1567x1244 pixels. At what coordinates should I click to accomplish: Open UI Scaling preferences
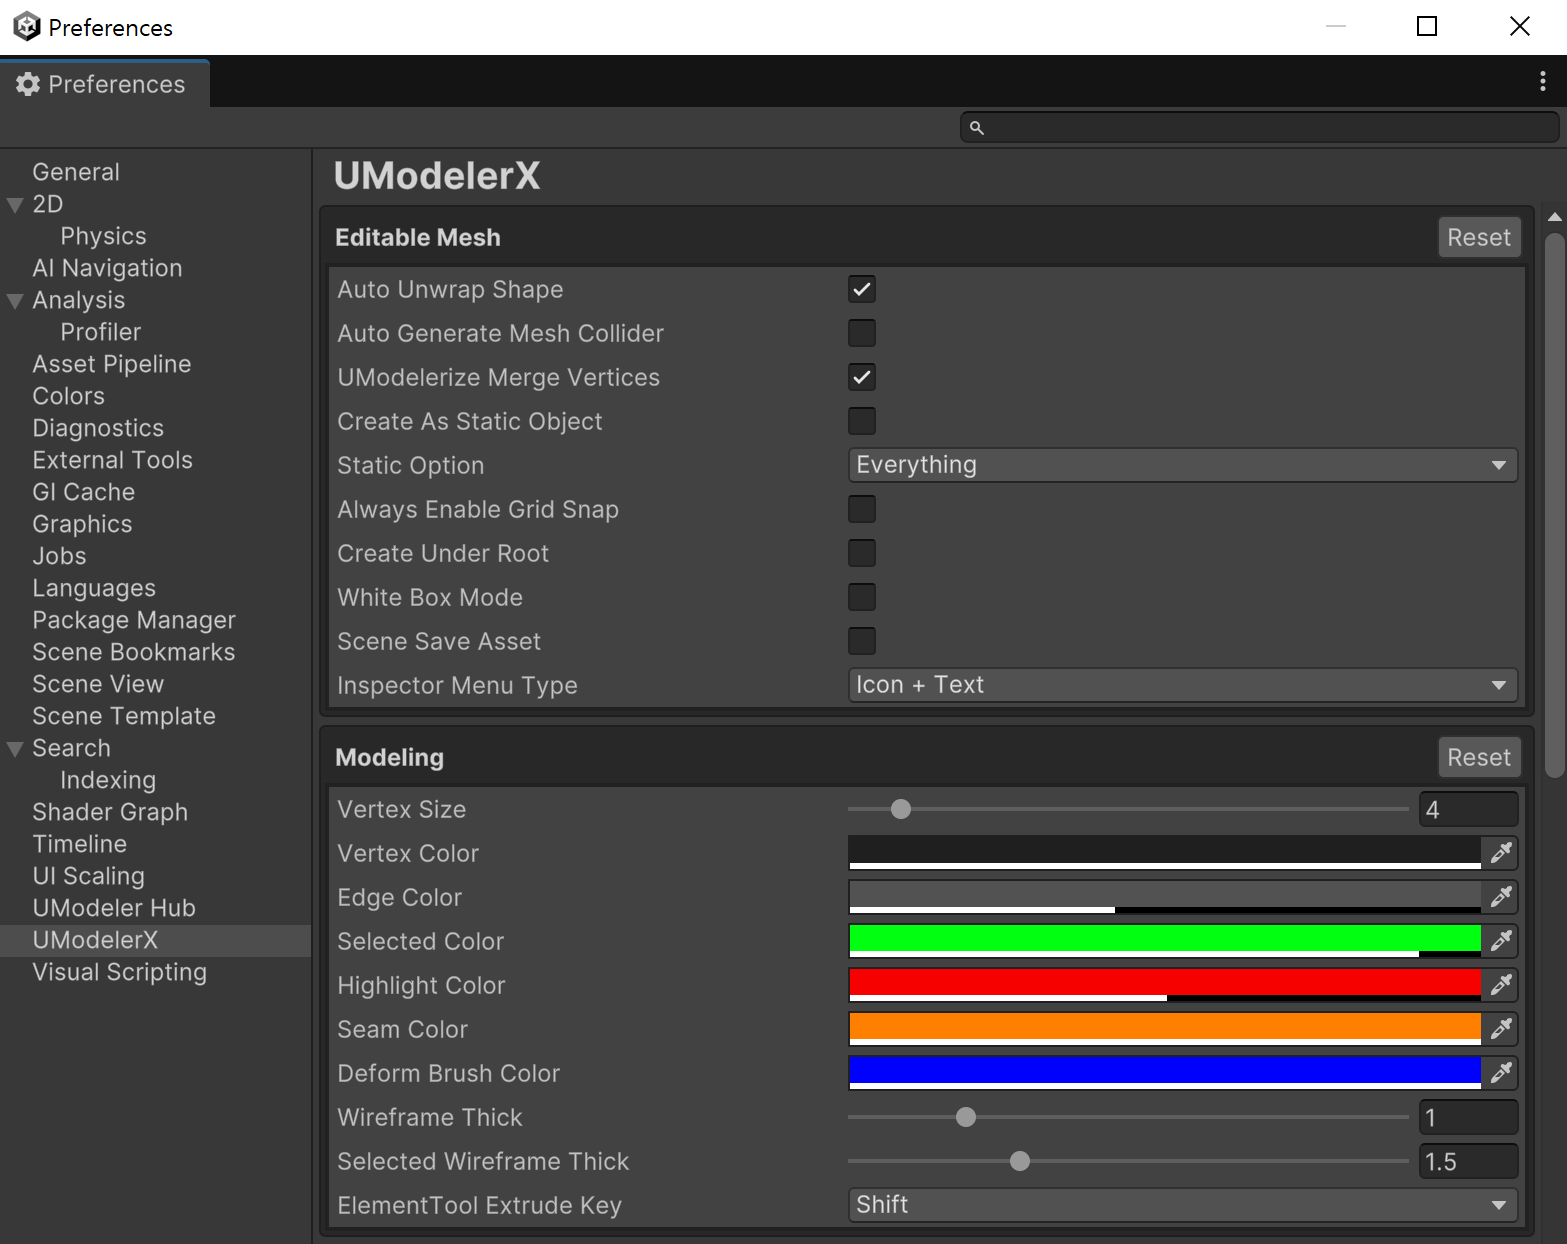point(88,876)
